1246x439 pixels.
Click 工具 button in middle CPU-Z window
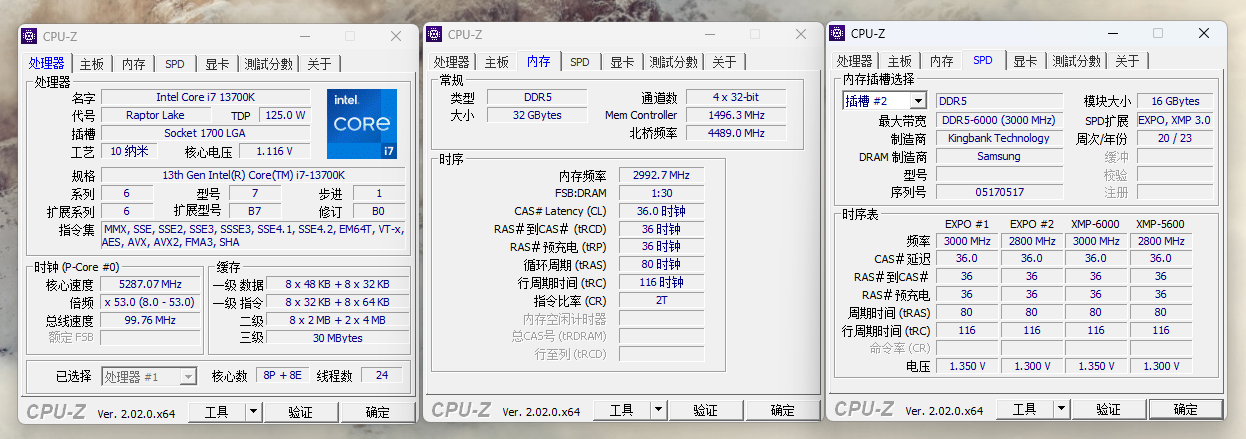tap(621, 410)
